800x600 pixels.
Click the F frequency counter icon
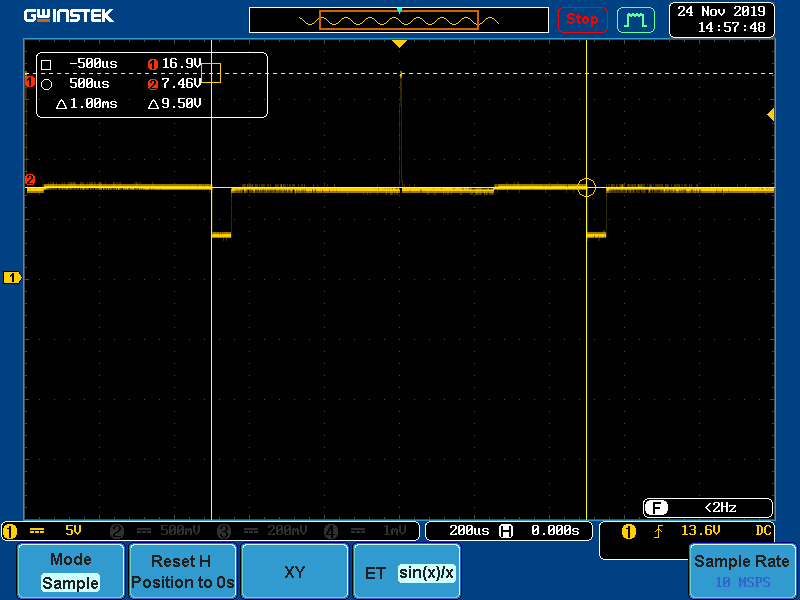656,508
